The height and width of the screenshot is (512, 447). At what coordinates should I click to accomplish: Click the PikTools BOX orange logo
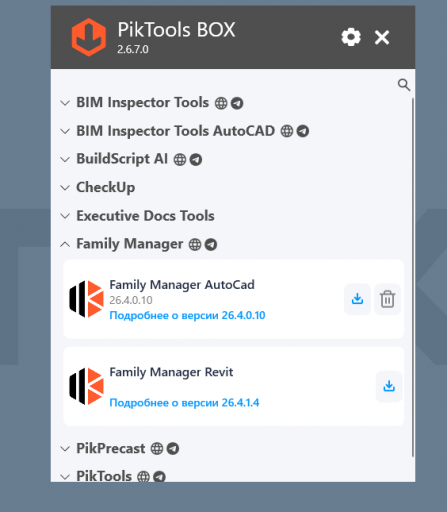click(x=89, y=37)
